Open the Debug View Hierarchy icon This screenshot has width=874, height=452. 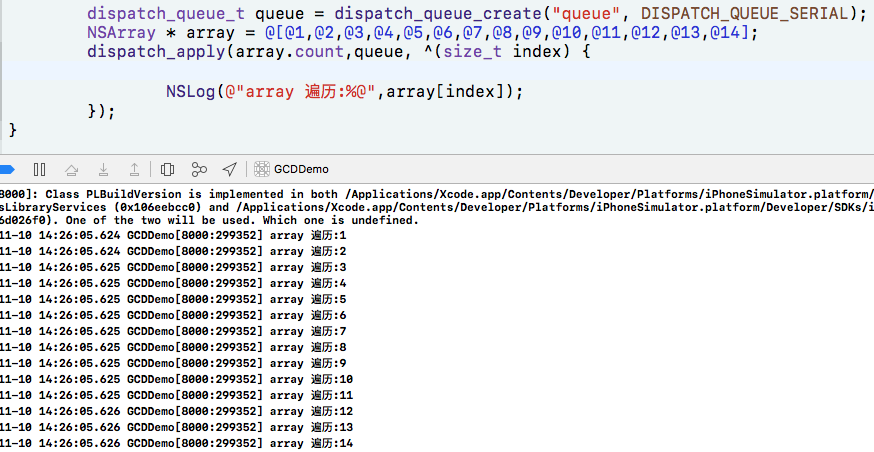(167, 169)
